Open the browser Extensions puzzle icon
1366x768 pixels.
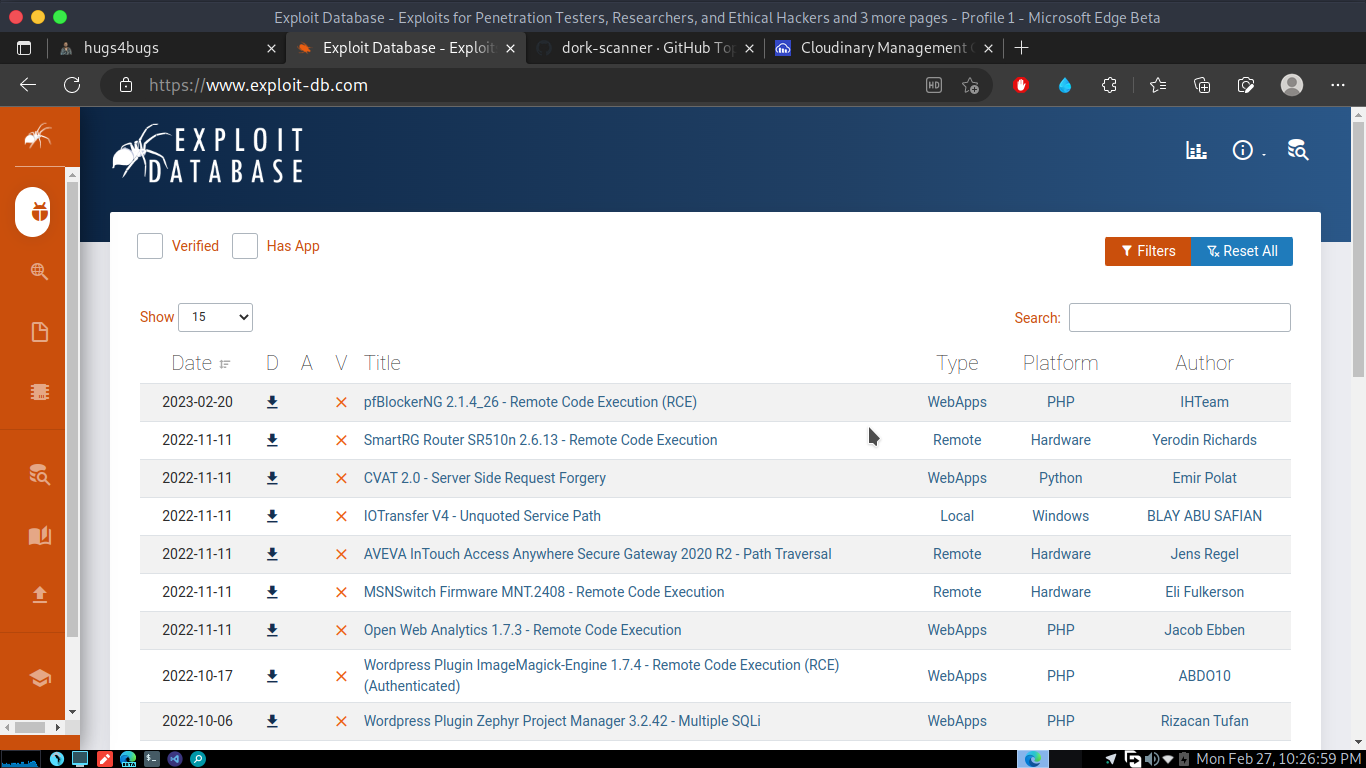pos(1109,85)
